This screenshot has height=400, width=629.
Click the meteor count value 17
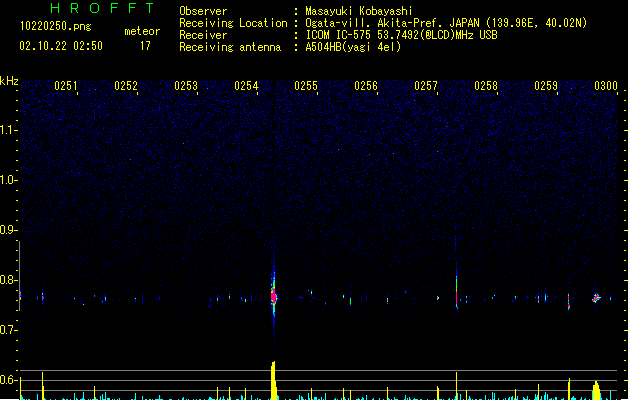[x=145, y=46]
